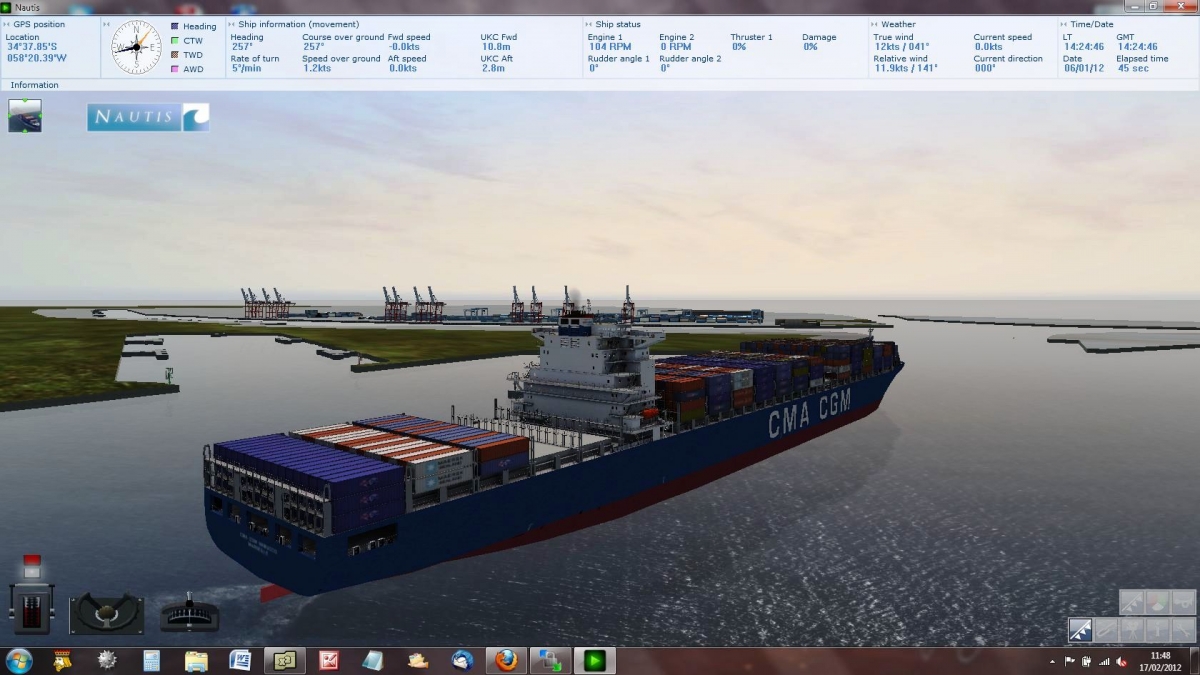Click the Speed over ground 1.2kts value
Image resolution: width=1200 pixels, height=675 pixels.
(317, 69)
